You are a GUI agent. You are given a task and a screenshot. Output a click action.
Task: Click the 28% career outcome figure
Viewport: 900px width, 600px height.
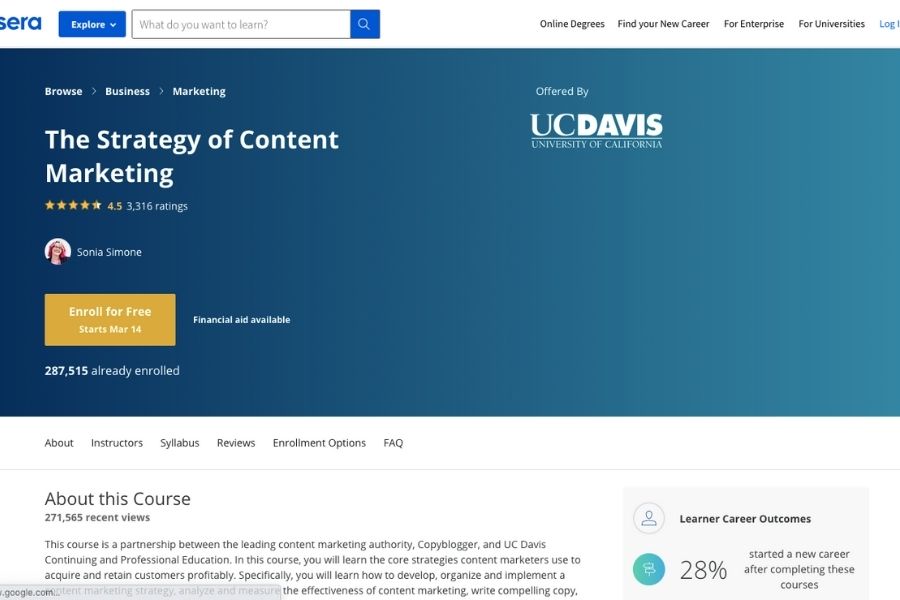[703, 570]
